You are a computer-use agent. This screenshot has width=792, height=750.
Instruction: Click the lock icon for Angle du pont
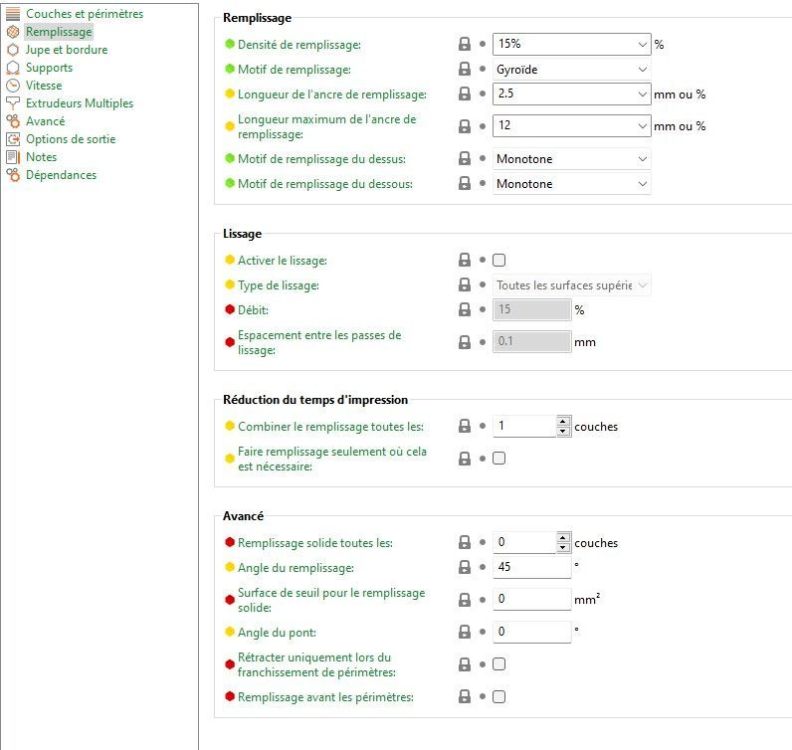coord(464,632)
